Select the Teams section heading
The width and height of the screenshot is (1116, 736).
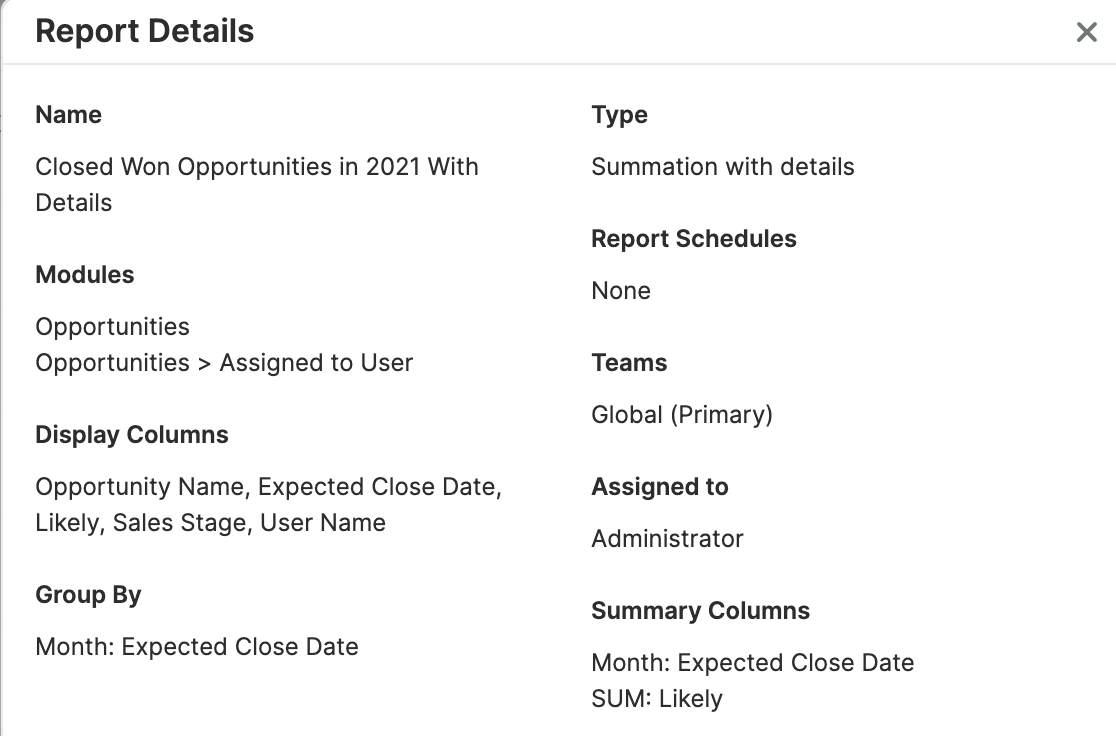click(x=629, y=362)
